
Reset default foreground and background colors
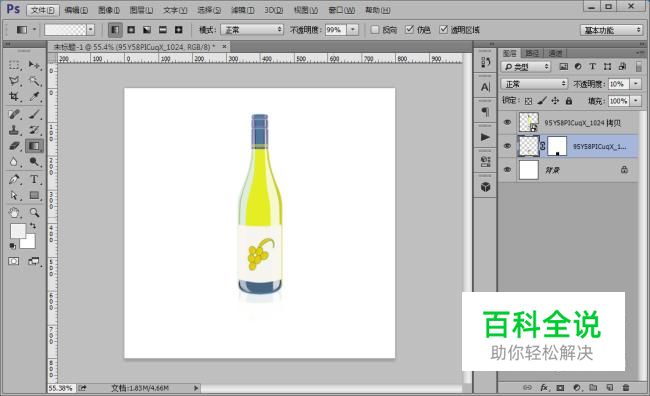point(13,246)
